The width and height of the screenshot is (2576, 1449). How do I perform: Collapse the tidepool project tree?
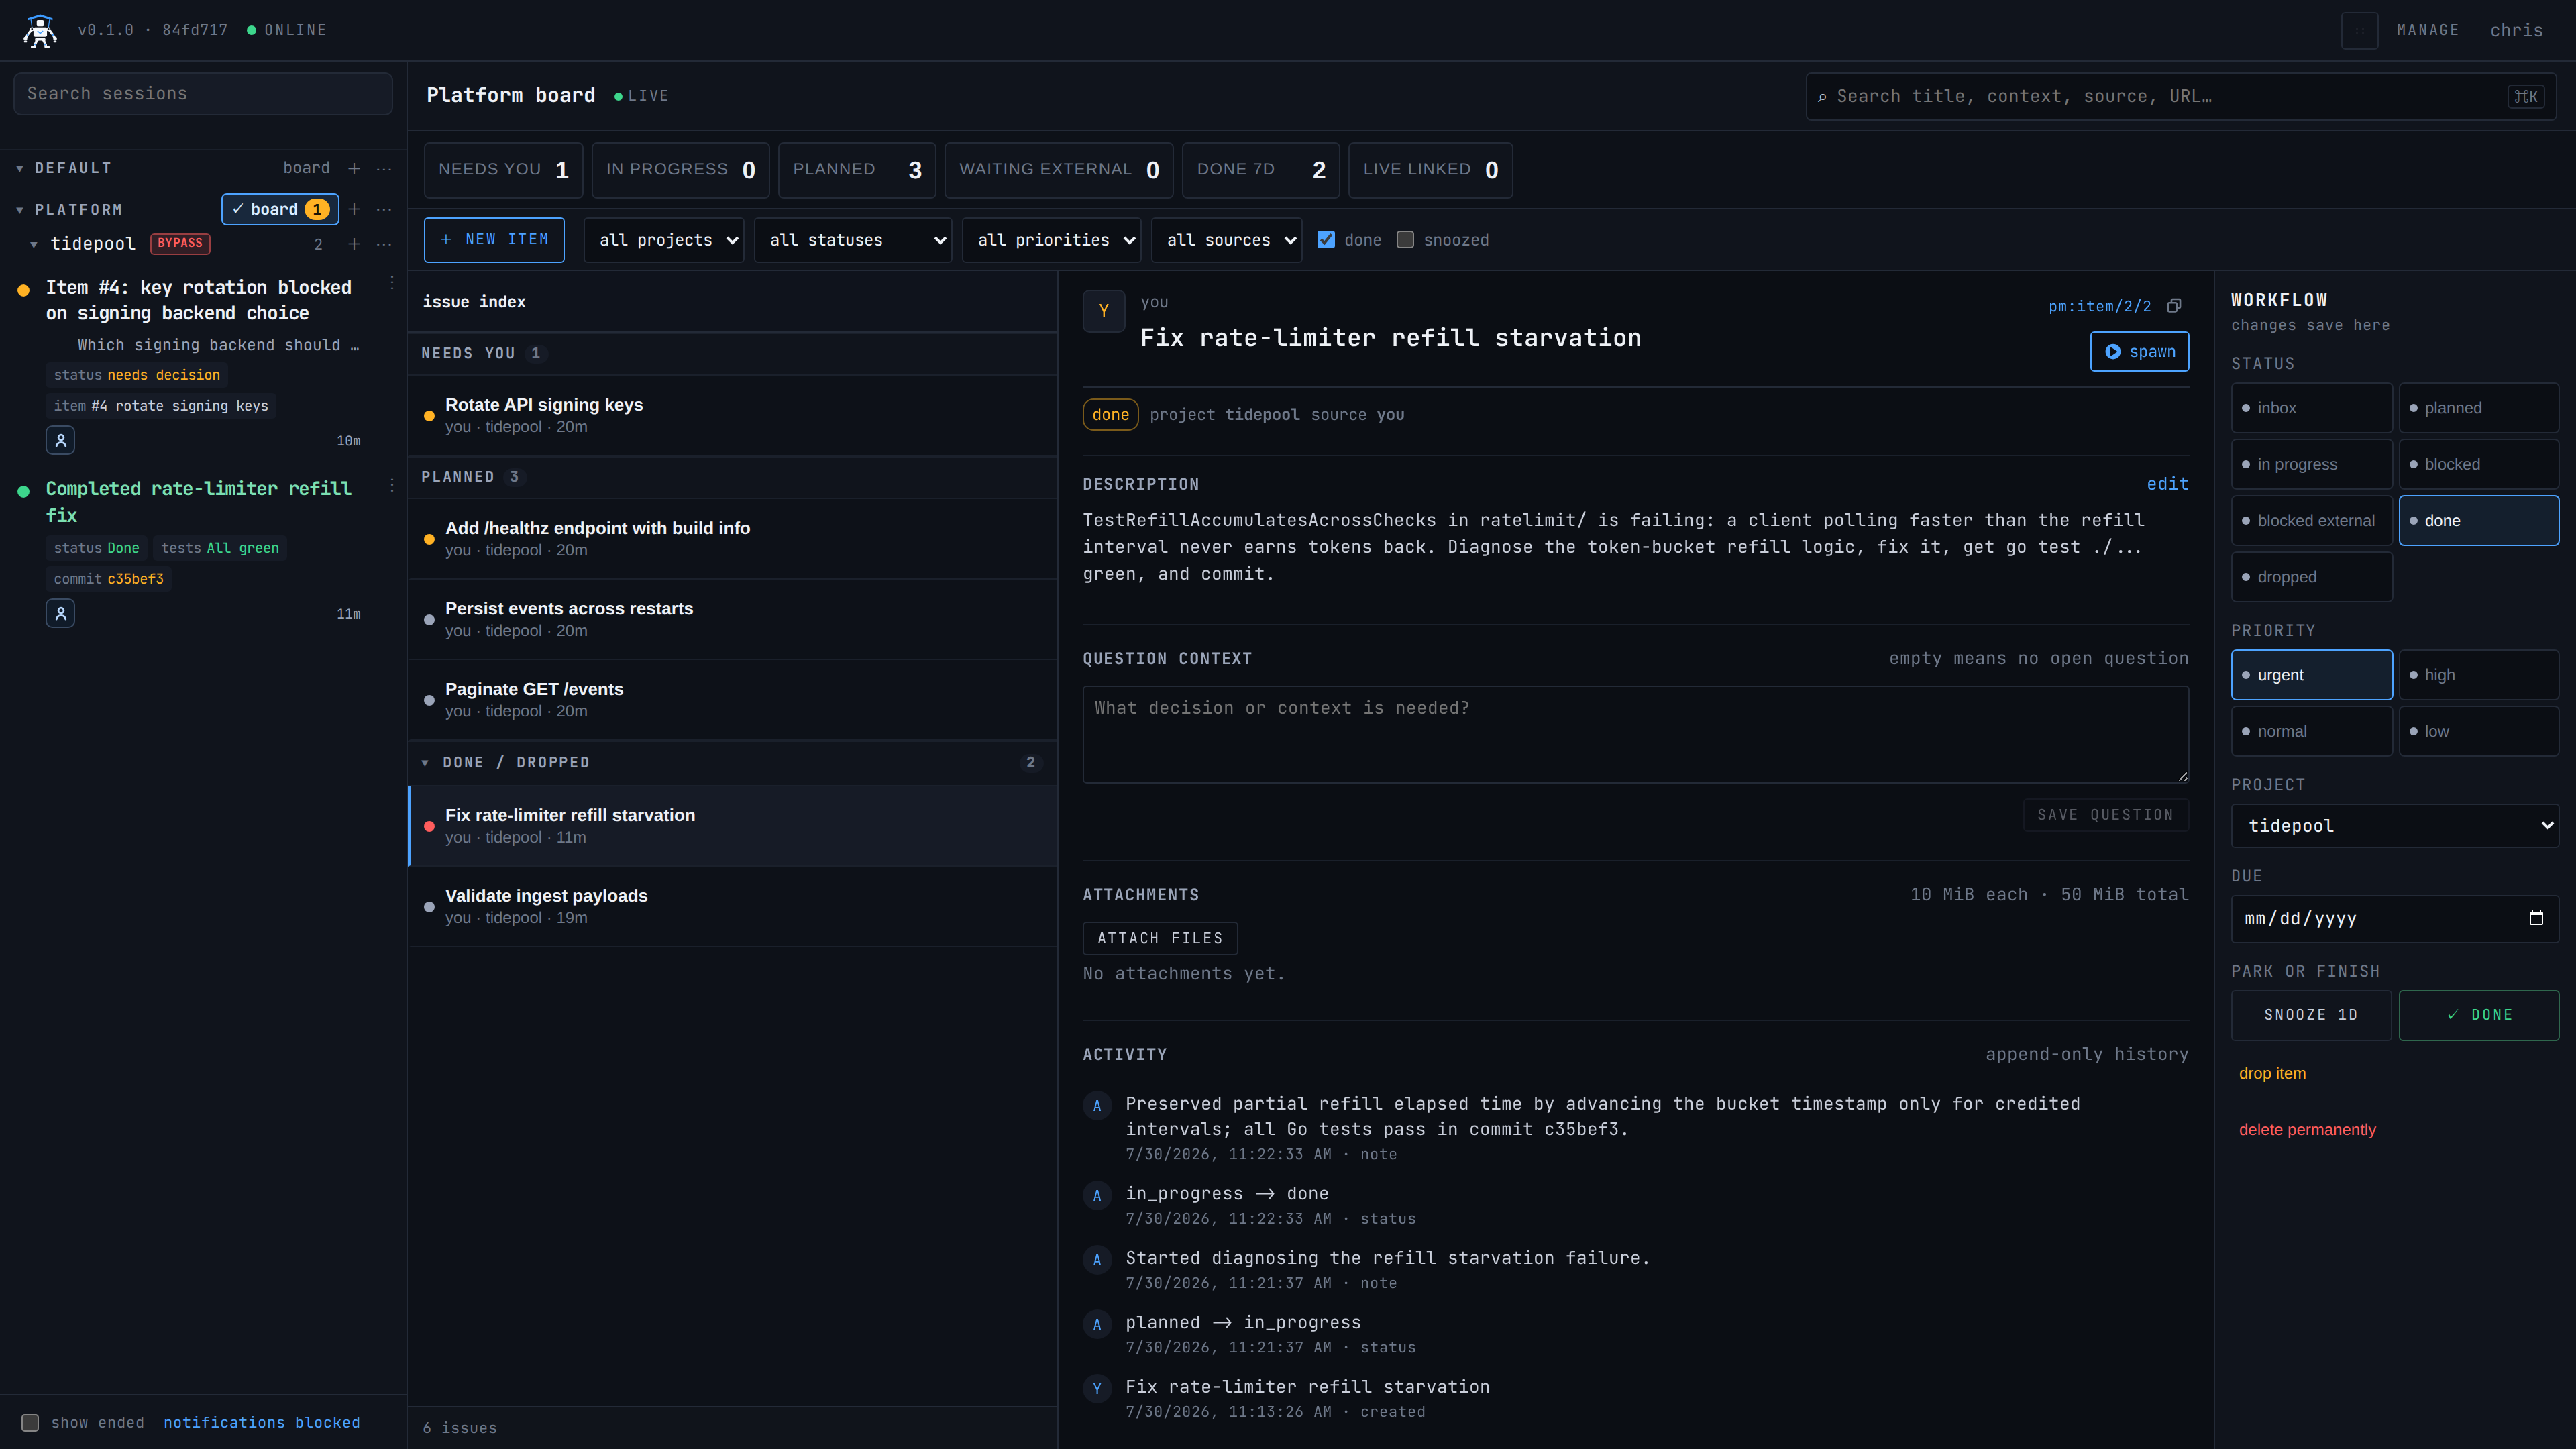(34, 244)
